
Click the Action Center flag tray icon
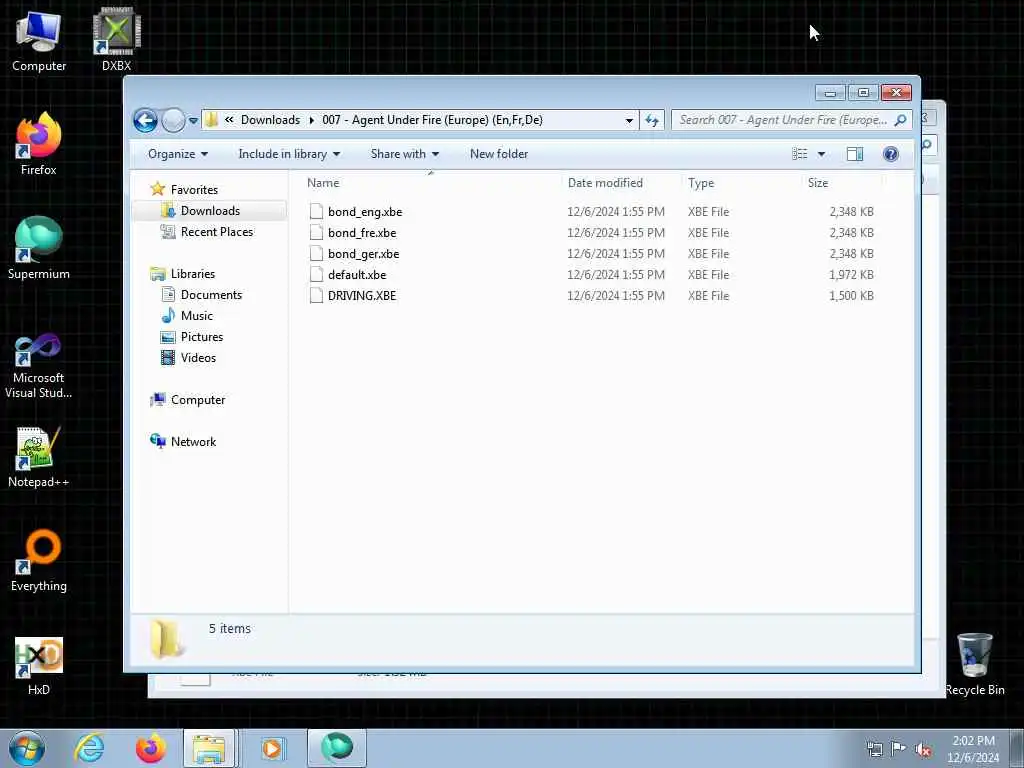point(899,750)
